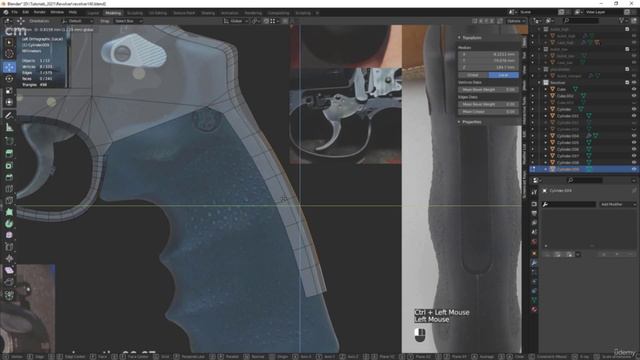The image size is (640, 360).
Task: Click the Median X value field
Action: click(x=489, y=54)
